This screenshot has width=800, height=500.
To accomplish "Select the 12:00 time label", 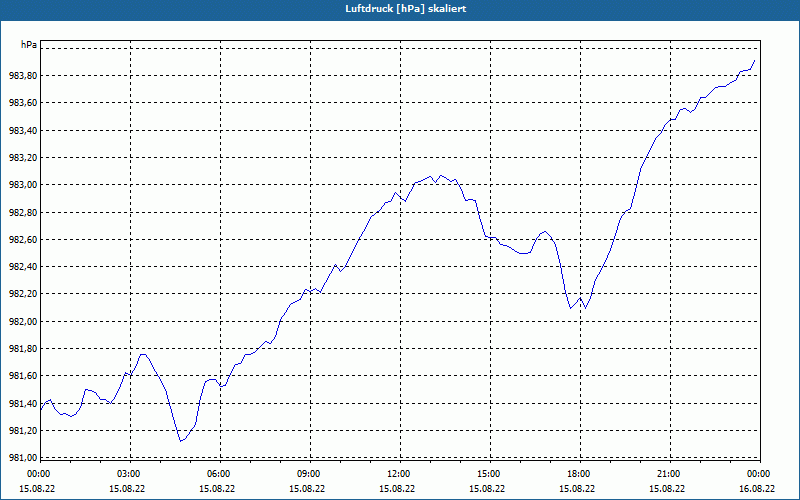I will (x=398, y=474).
